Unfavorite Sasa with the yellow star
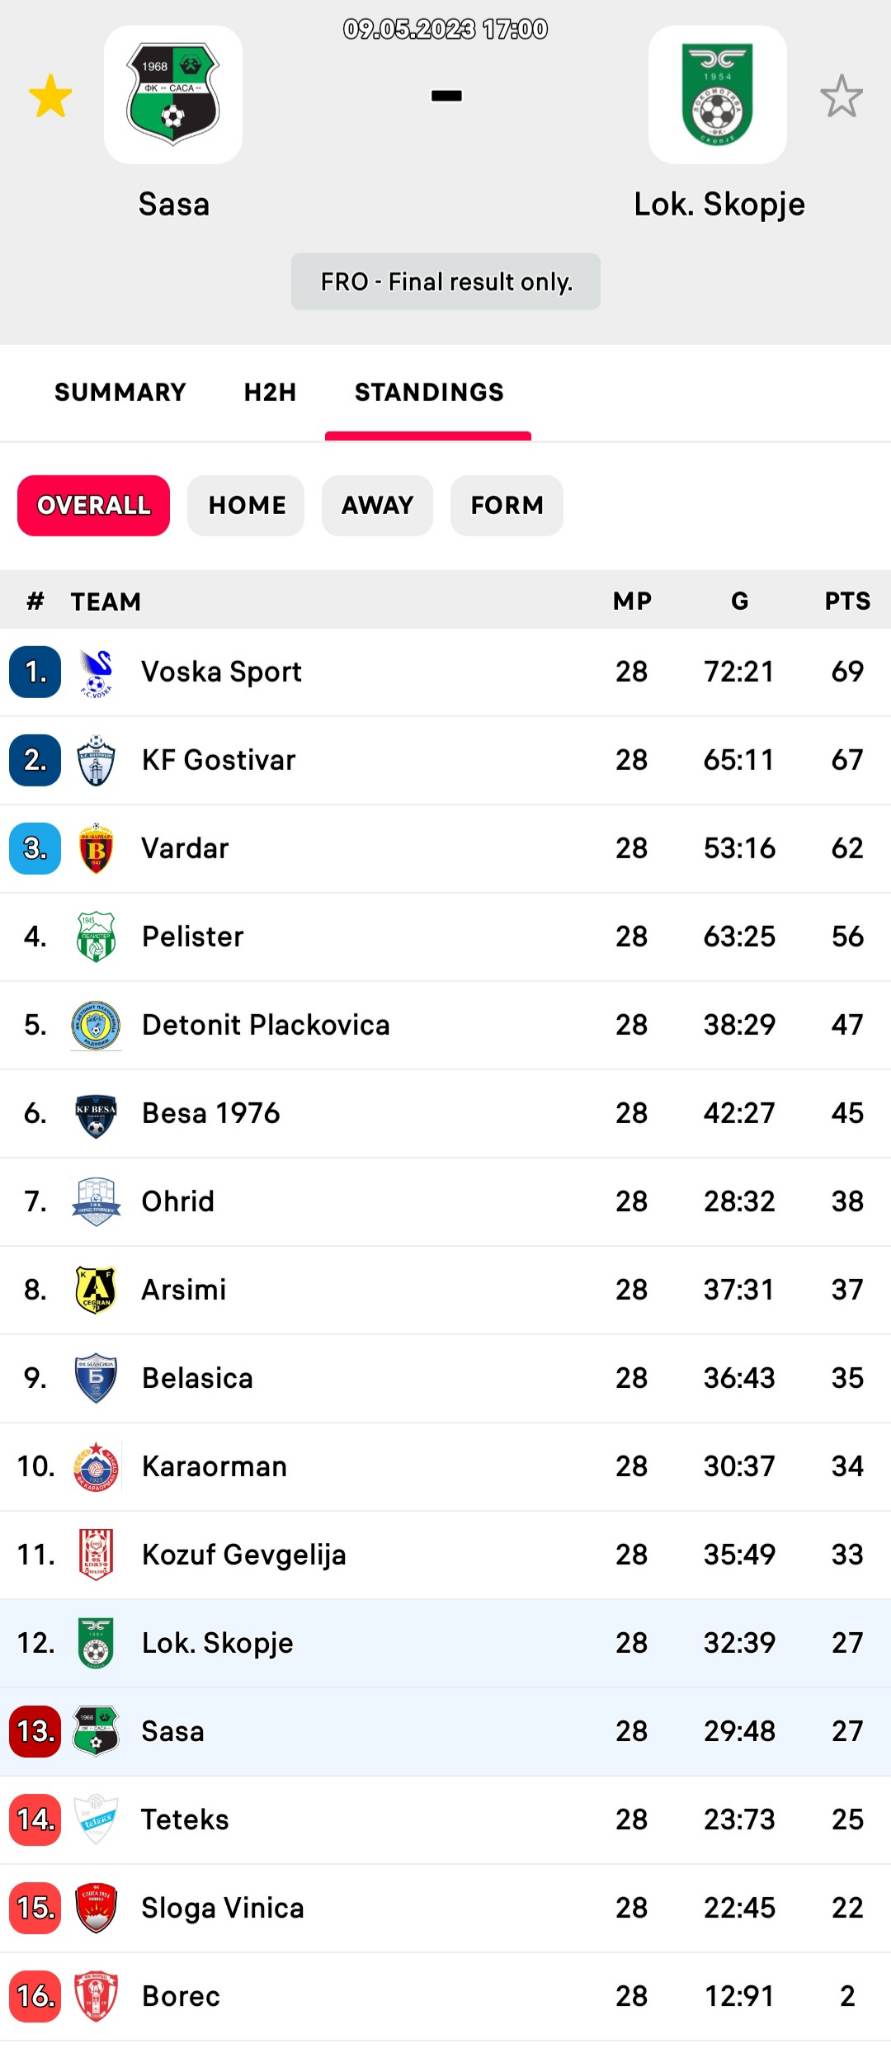The width and height of the screenshot is (891, 2048). click(50, 97)
